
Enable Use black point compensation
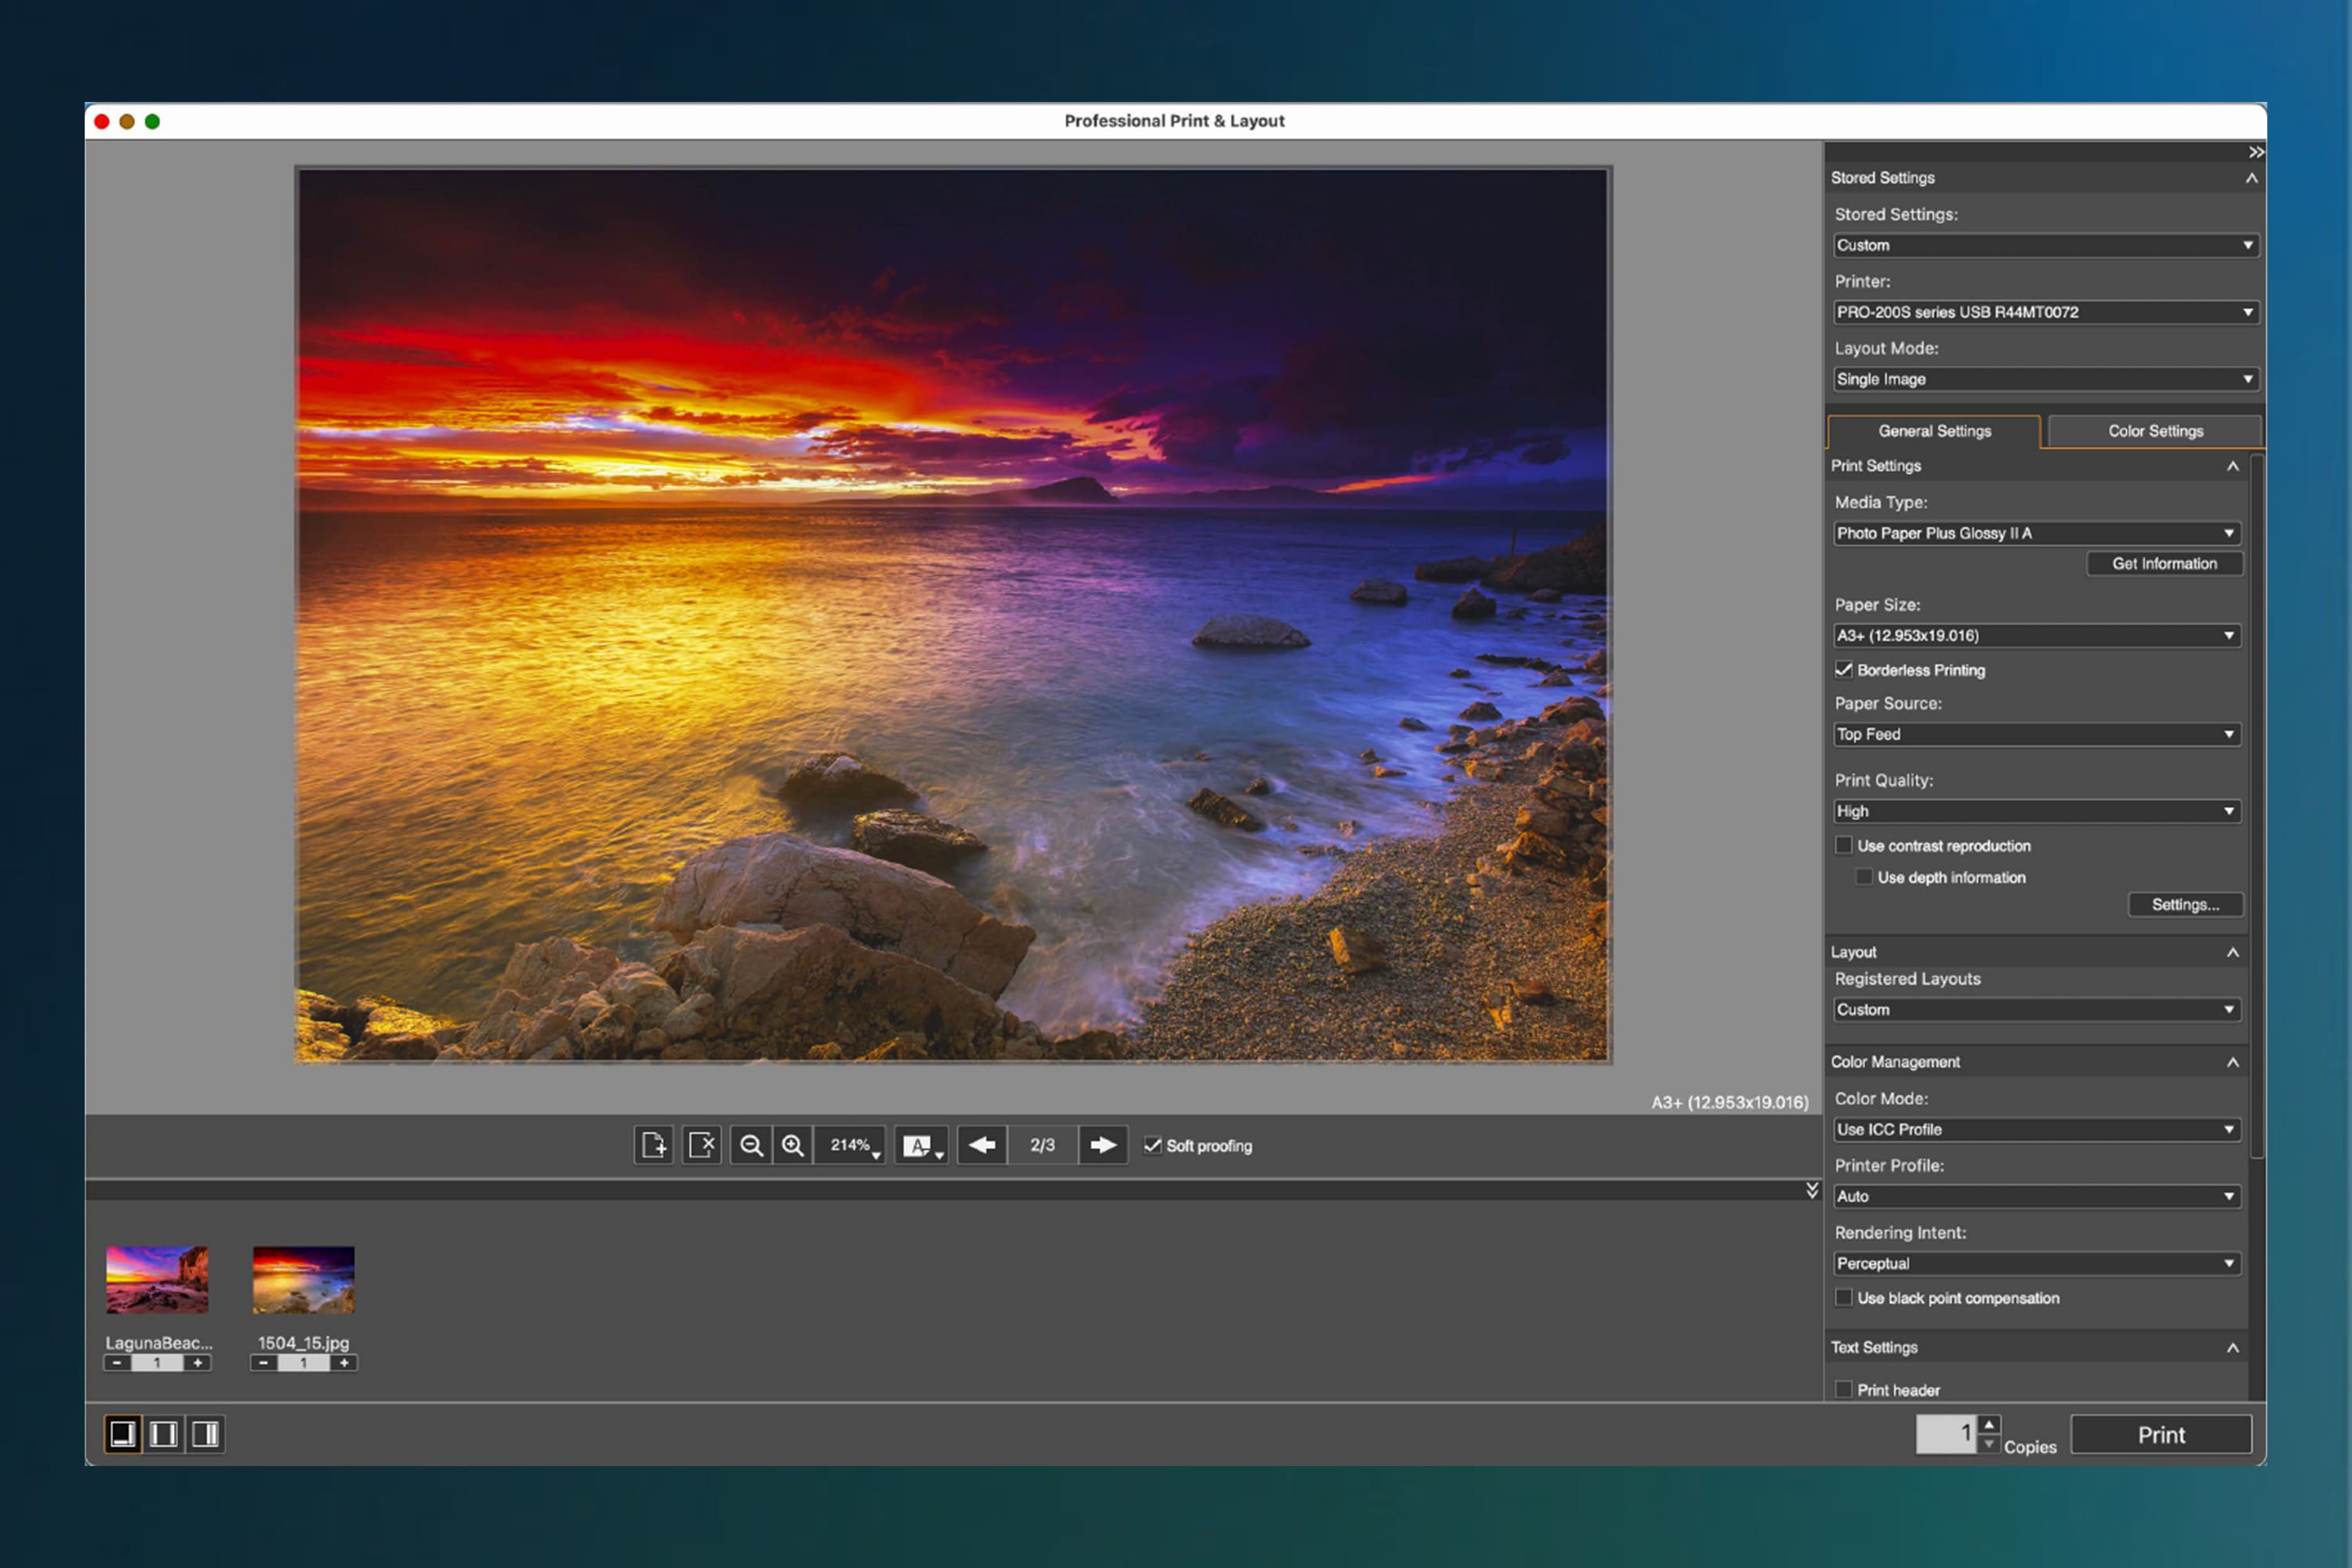pos(1844,1298)
